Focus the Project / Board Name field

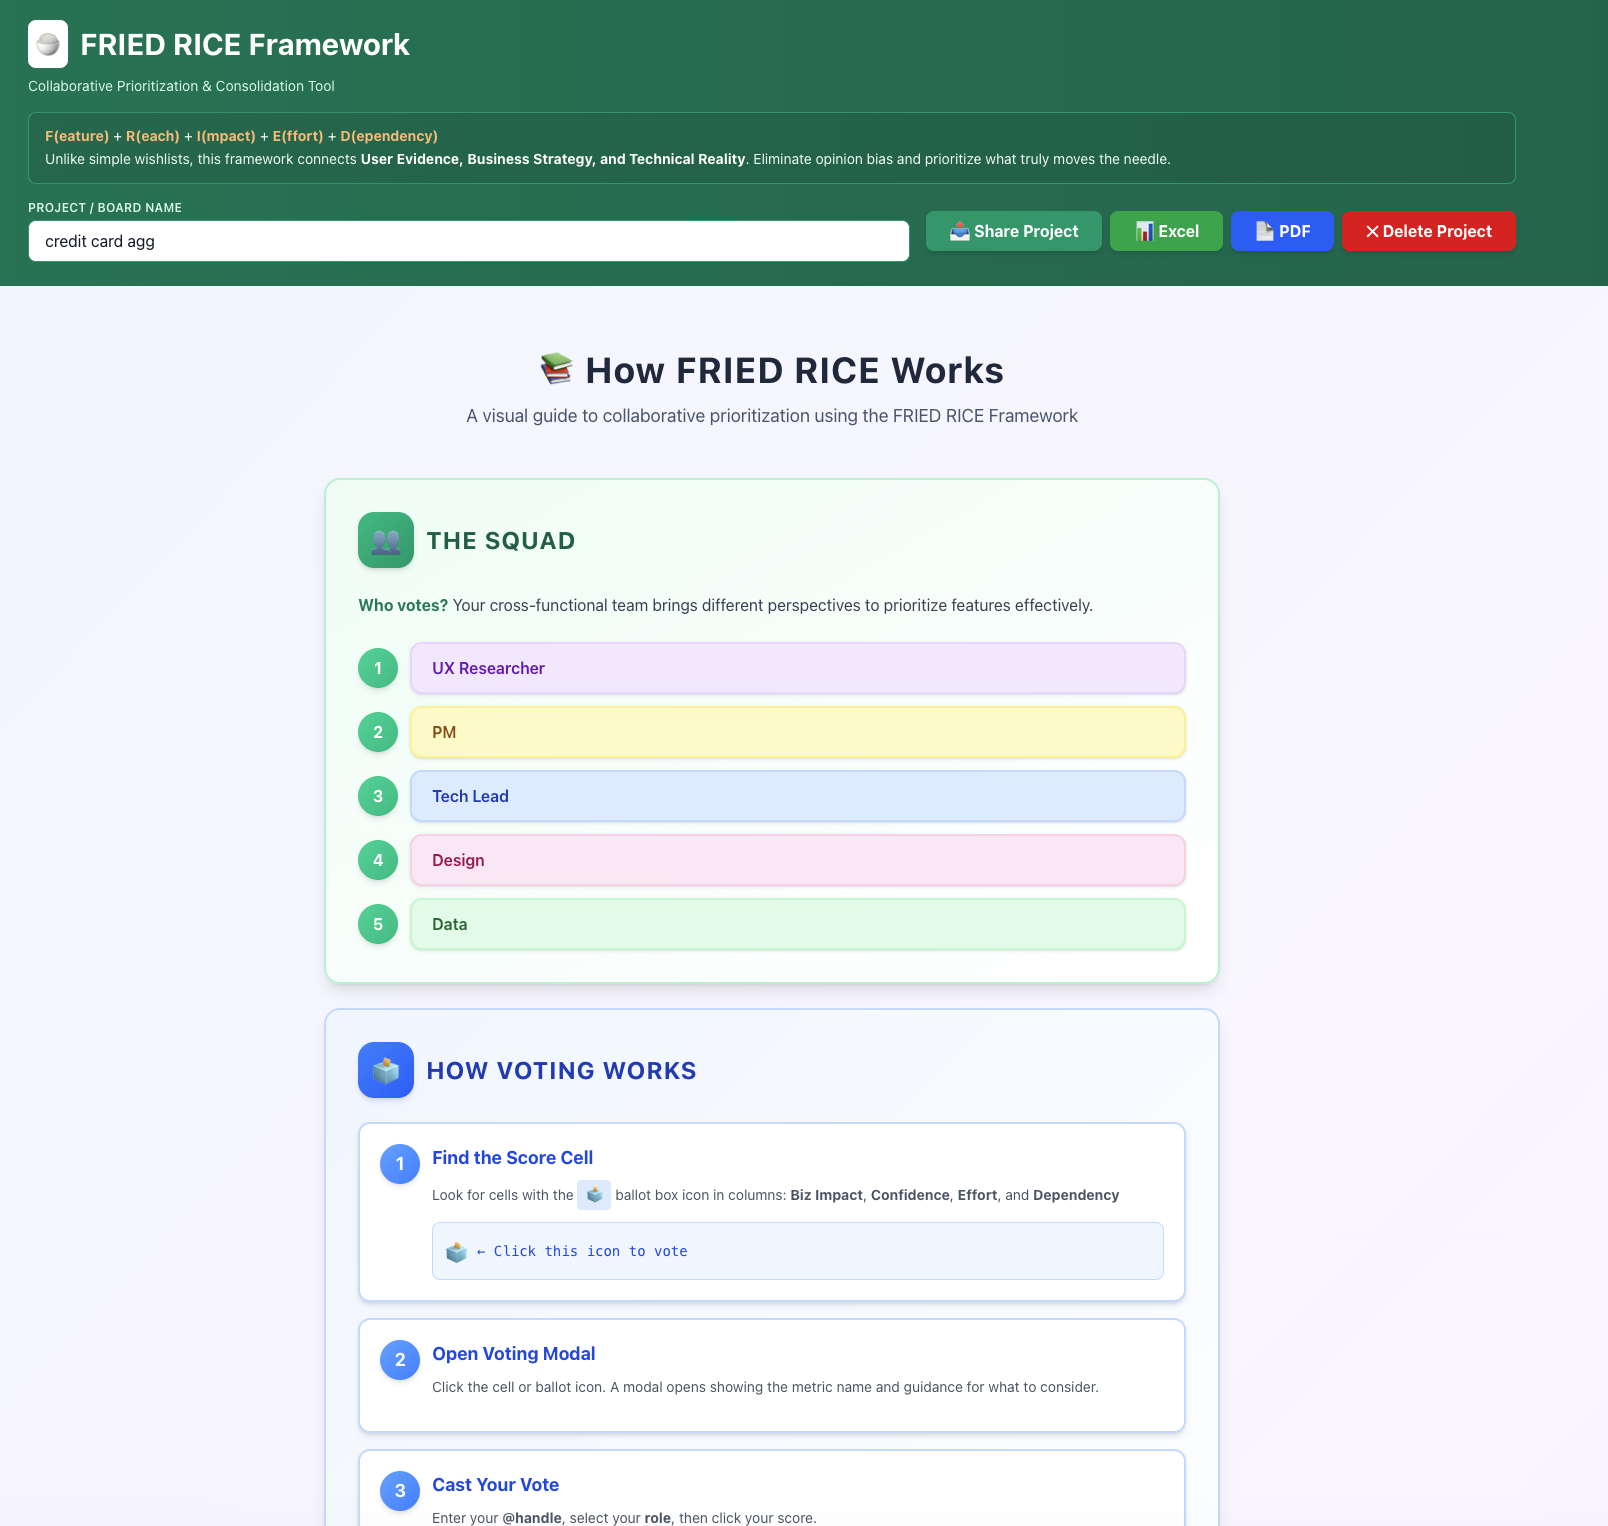(468, 241)
